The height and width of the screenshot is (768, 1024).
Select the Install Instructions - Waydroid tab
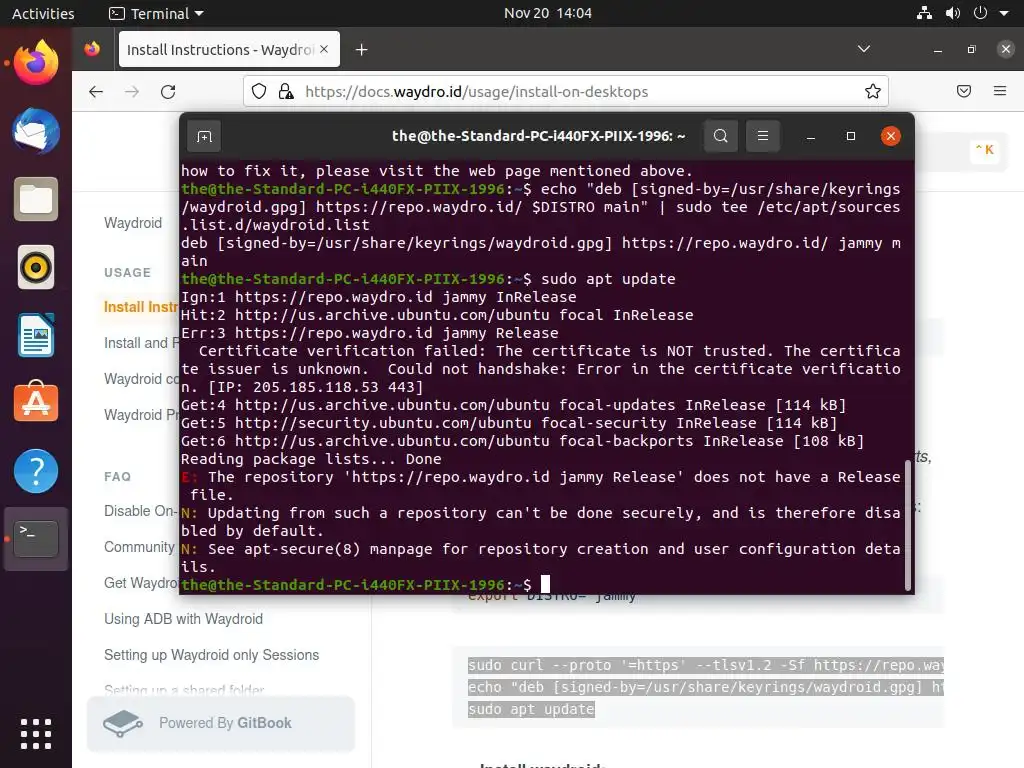(x=229, y=50)
